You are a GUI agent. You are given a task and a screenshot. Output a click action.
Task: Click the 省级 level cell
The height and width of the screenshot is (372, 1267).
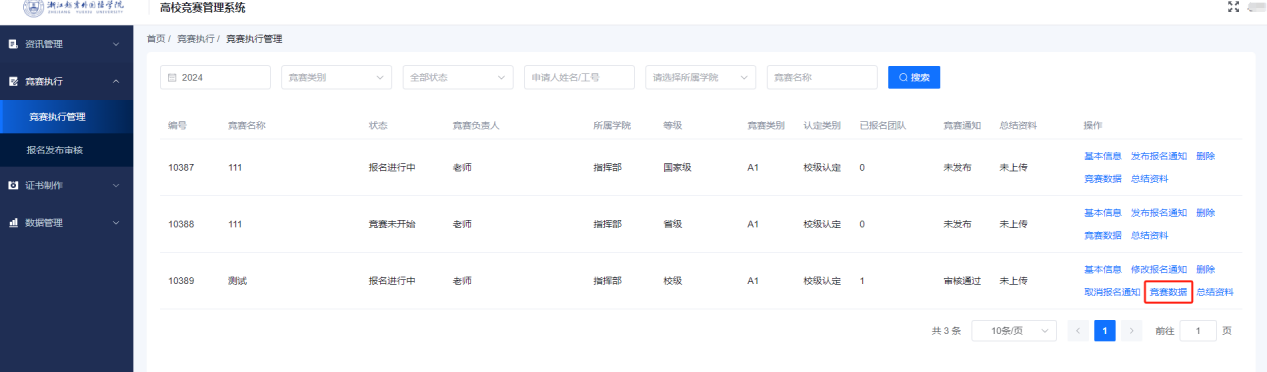coord(673,224)
